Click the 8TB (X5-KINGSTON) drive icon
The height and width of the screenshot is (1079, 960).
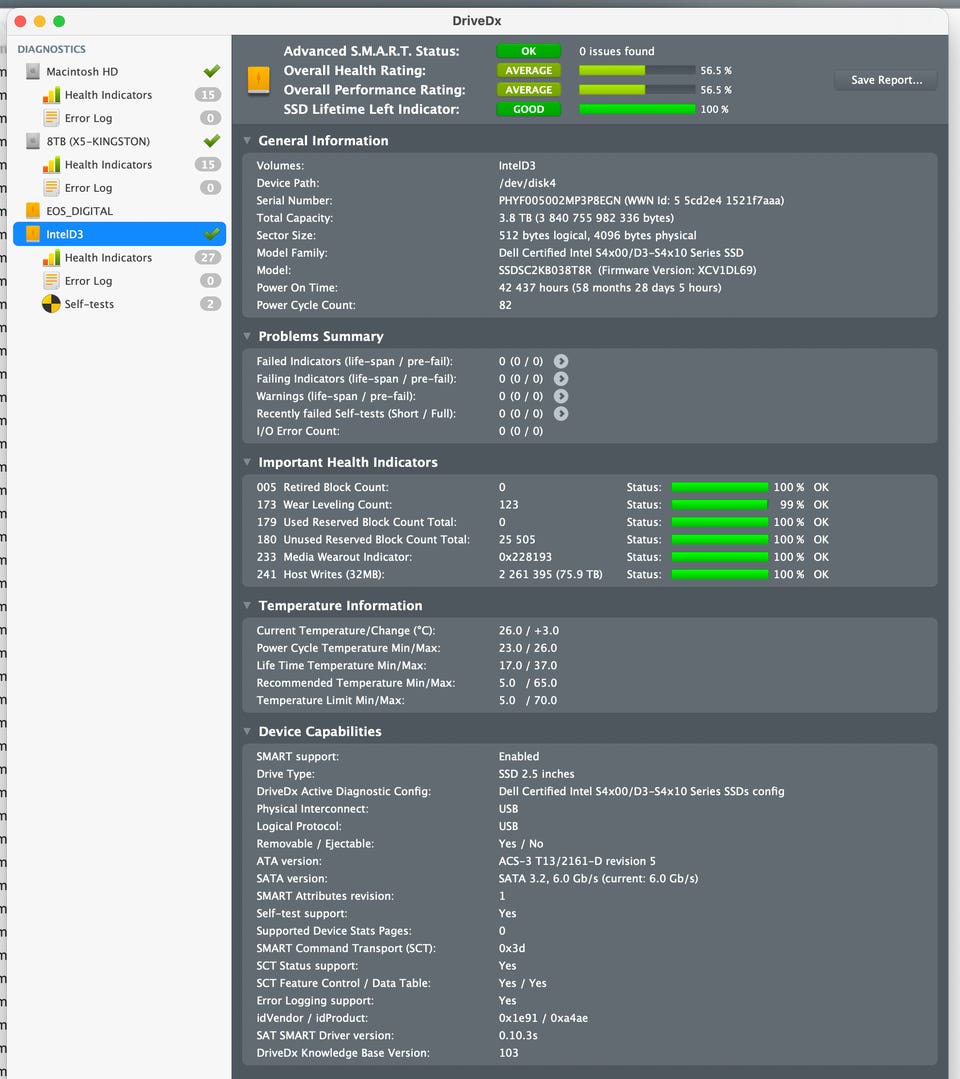click(x=32, y=141)
